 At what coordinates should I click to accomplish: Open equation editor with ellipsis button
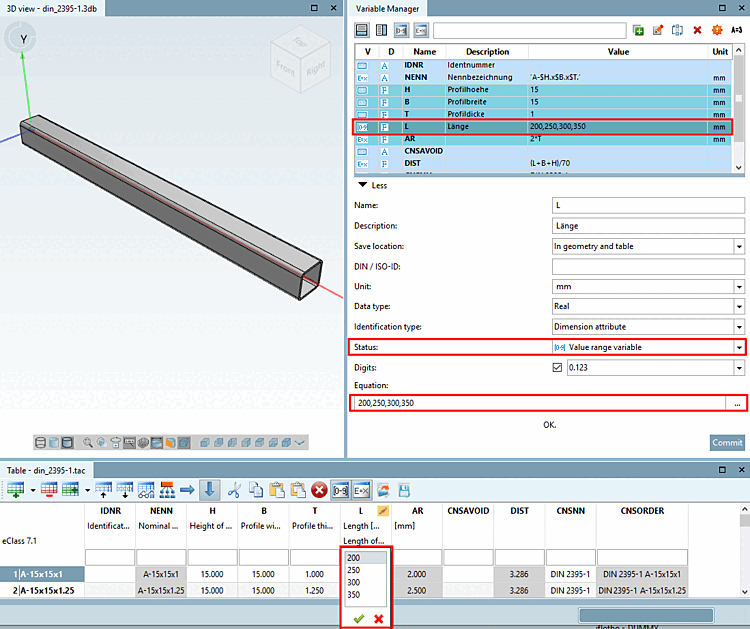(737, 403)
